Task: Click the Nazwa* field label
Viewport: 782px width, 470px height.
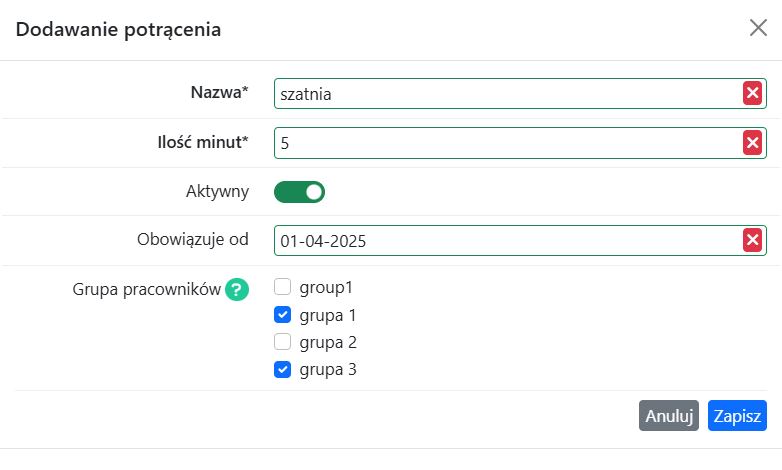Action: tap(219, 93)
